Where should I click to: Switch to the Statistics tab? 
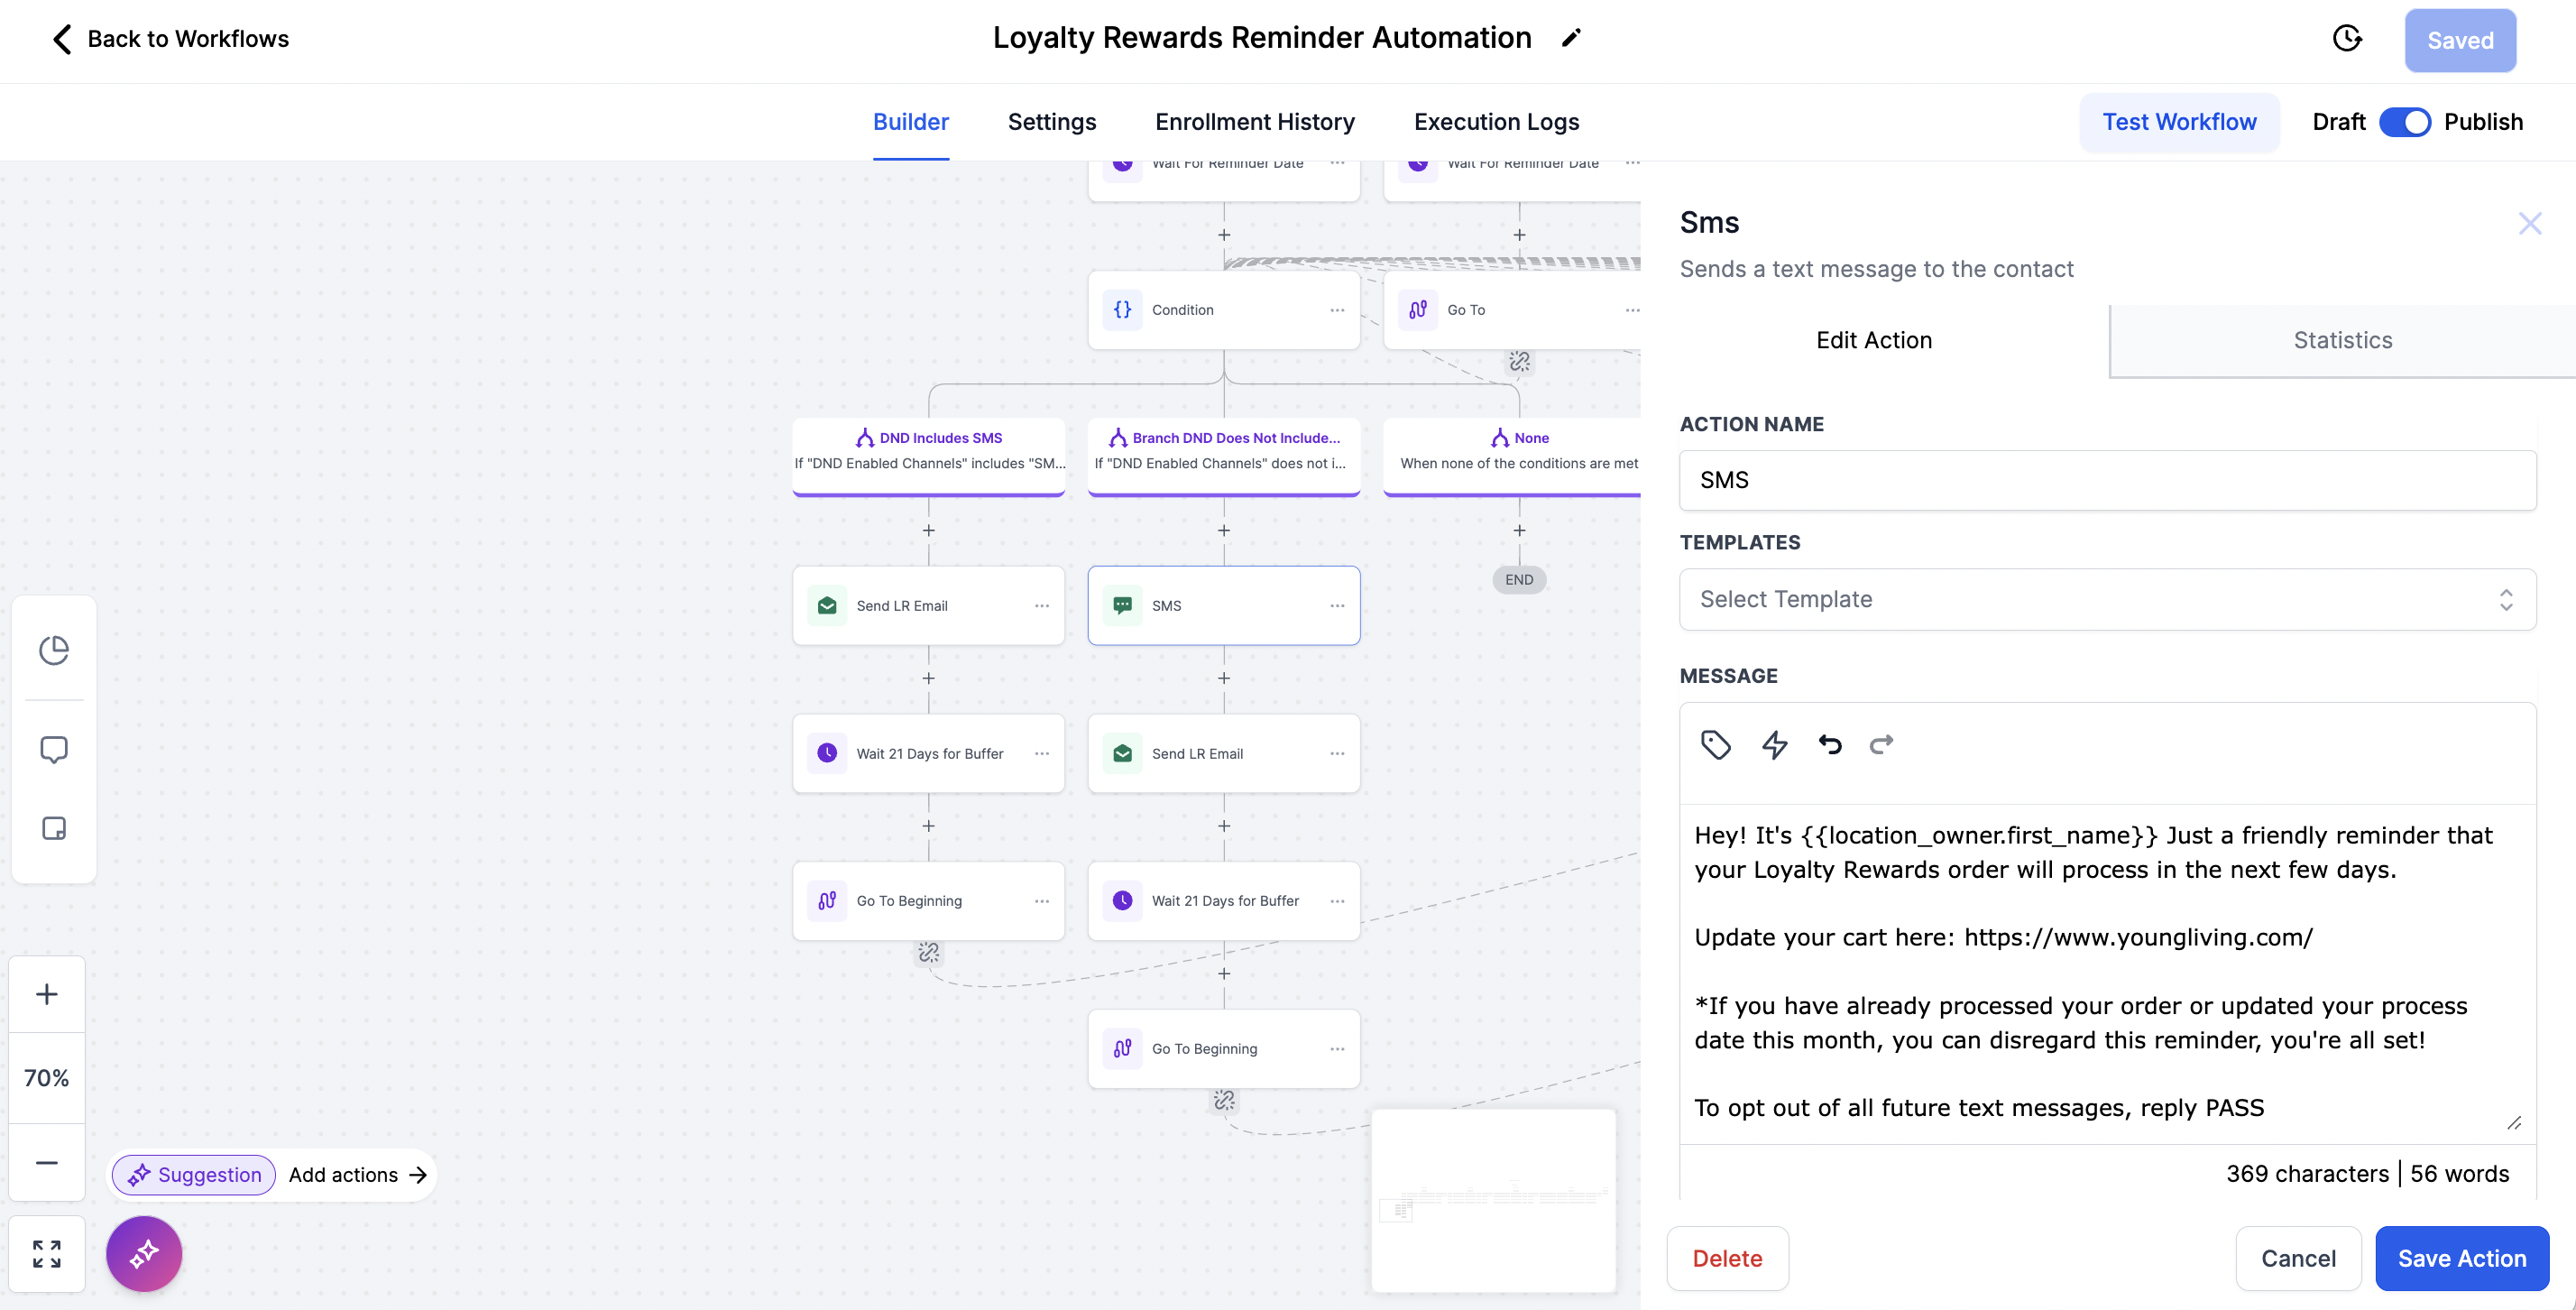[x=2342, y=340]
